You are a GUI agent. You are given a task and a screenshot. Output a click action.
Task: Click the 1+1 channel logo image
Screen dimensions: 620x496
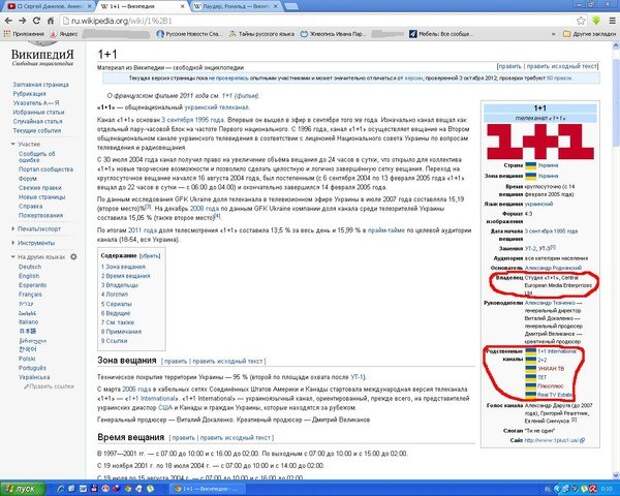(x=540, y=141)
